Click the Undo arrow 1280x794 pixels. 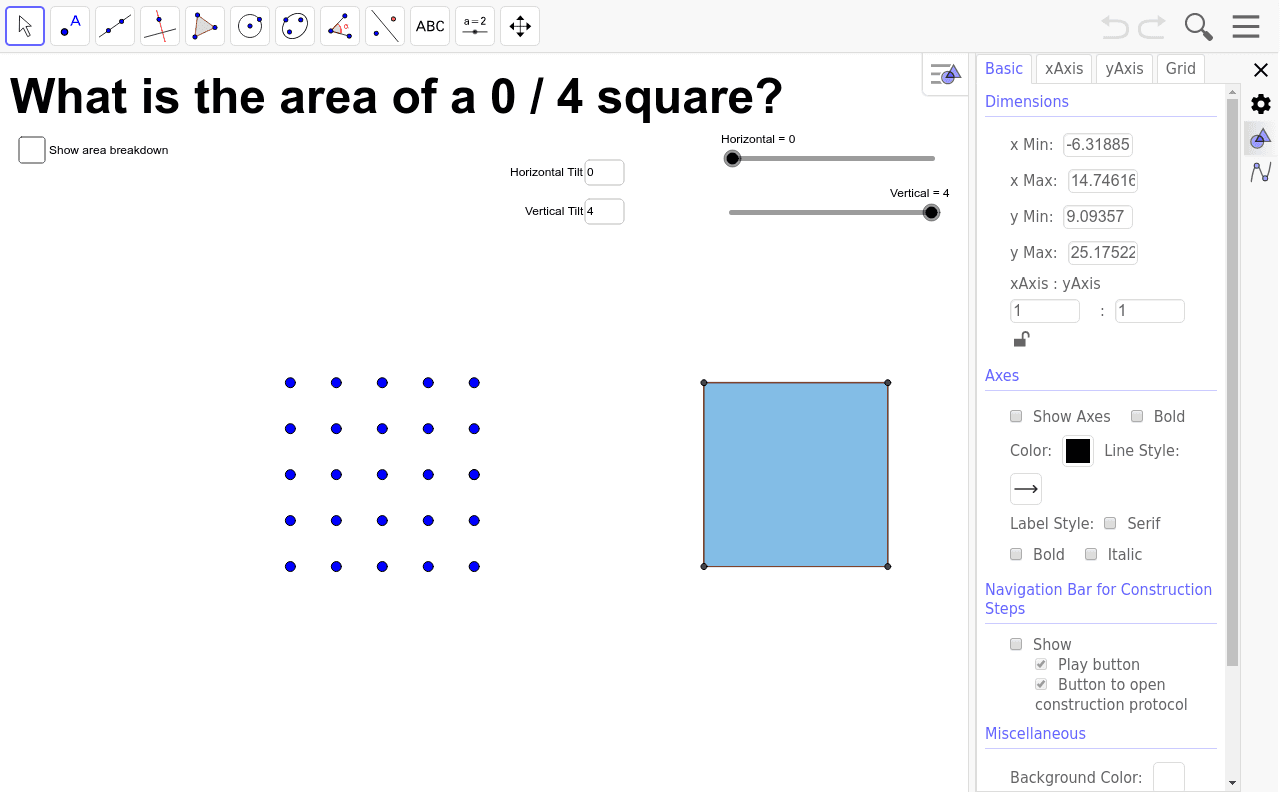[1114, 27]
